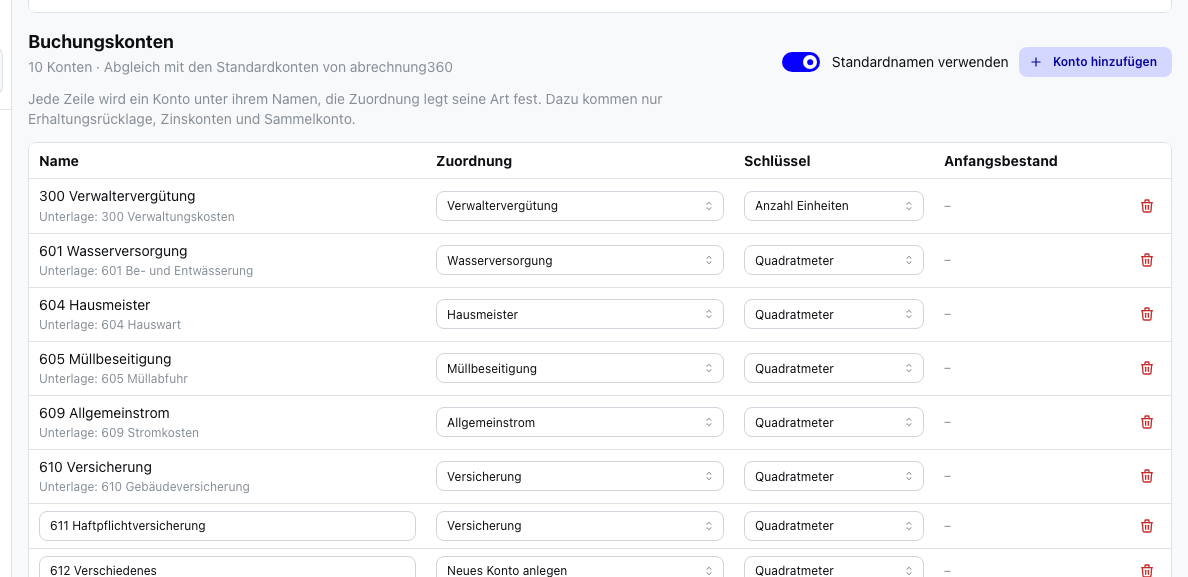Screen dimensions: 1188x577
Task: Click Unterlage: 300 Verwaltungskosten text
Action: 137,217
